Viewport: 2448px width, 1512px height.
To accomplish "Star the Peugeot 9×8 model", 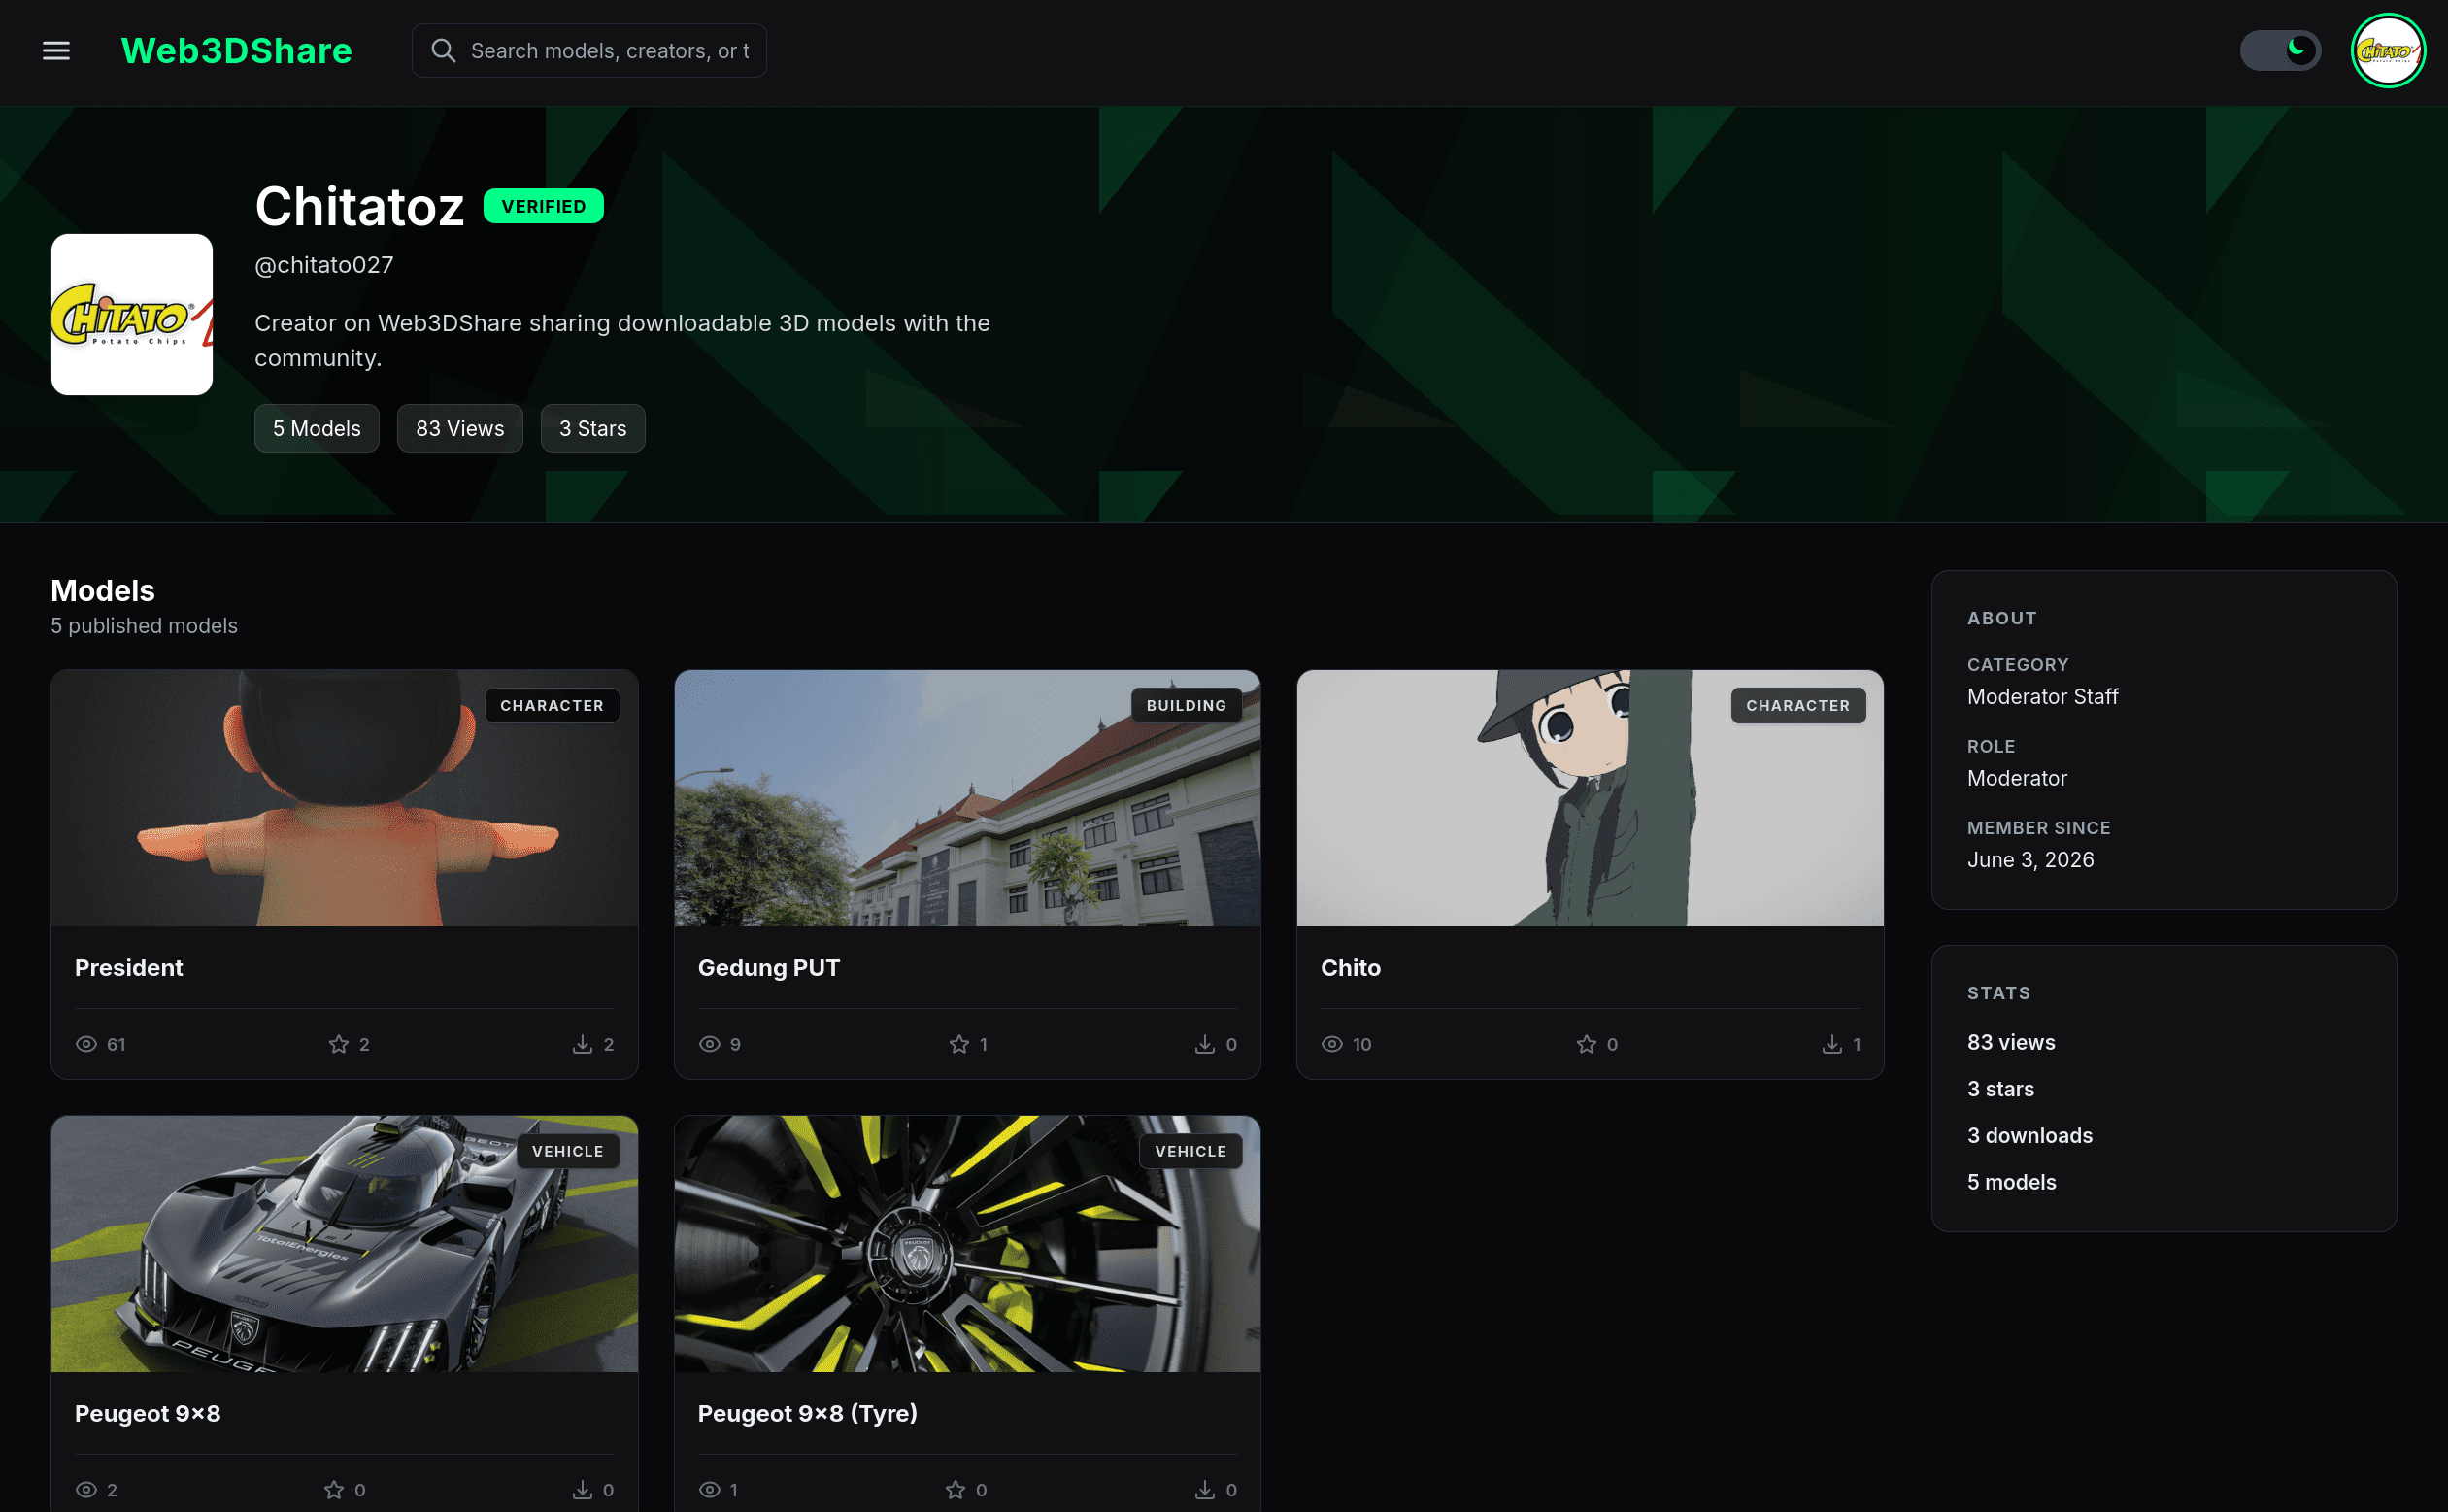I will point(334,1490).
